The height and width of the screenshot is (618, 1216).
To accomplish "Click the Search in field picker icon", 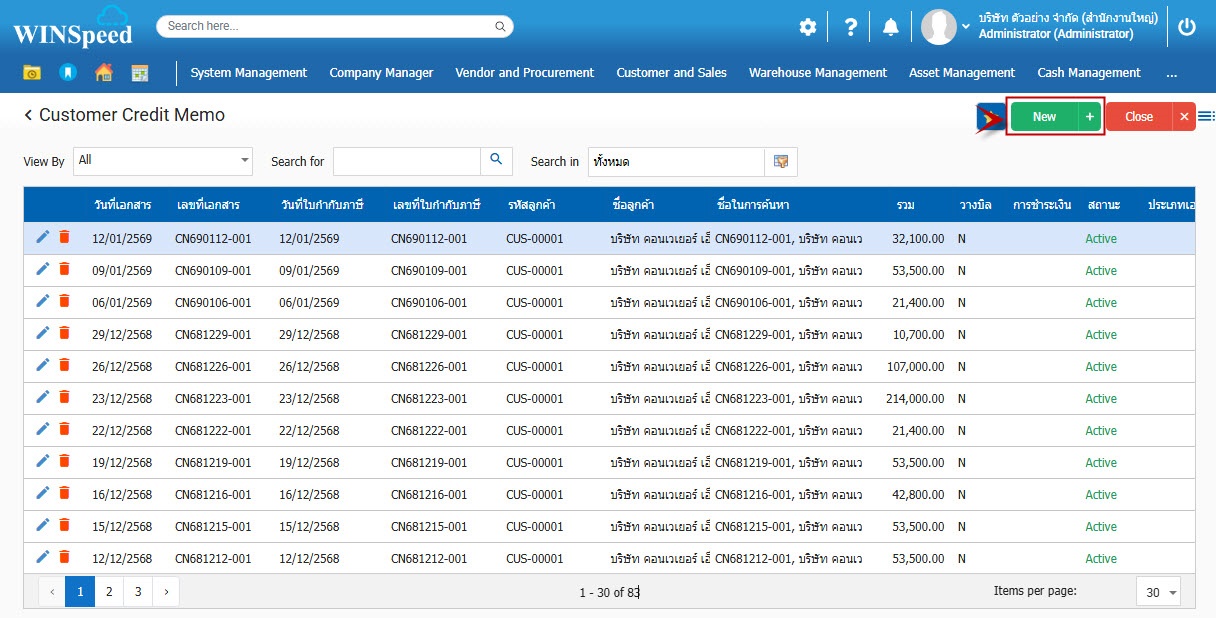I will pos(781,161).
